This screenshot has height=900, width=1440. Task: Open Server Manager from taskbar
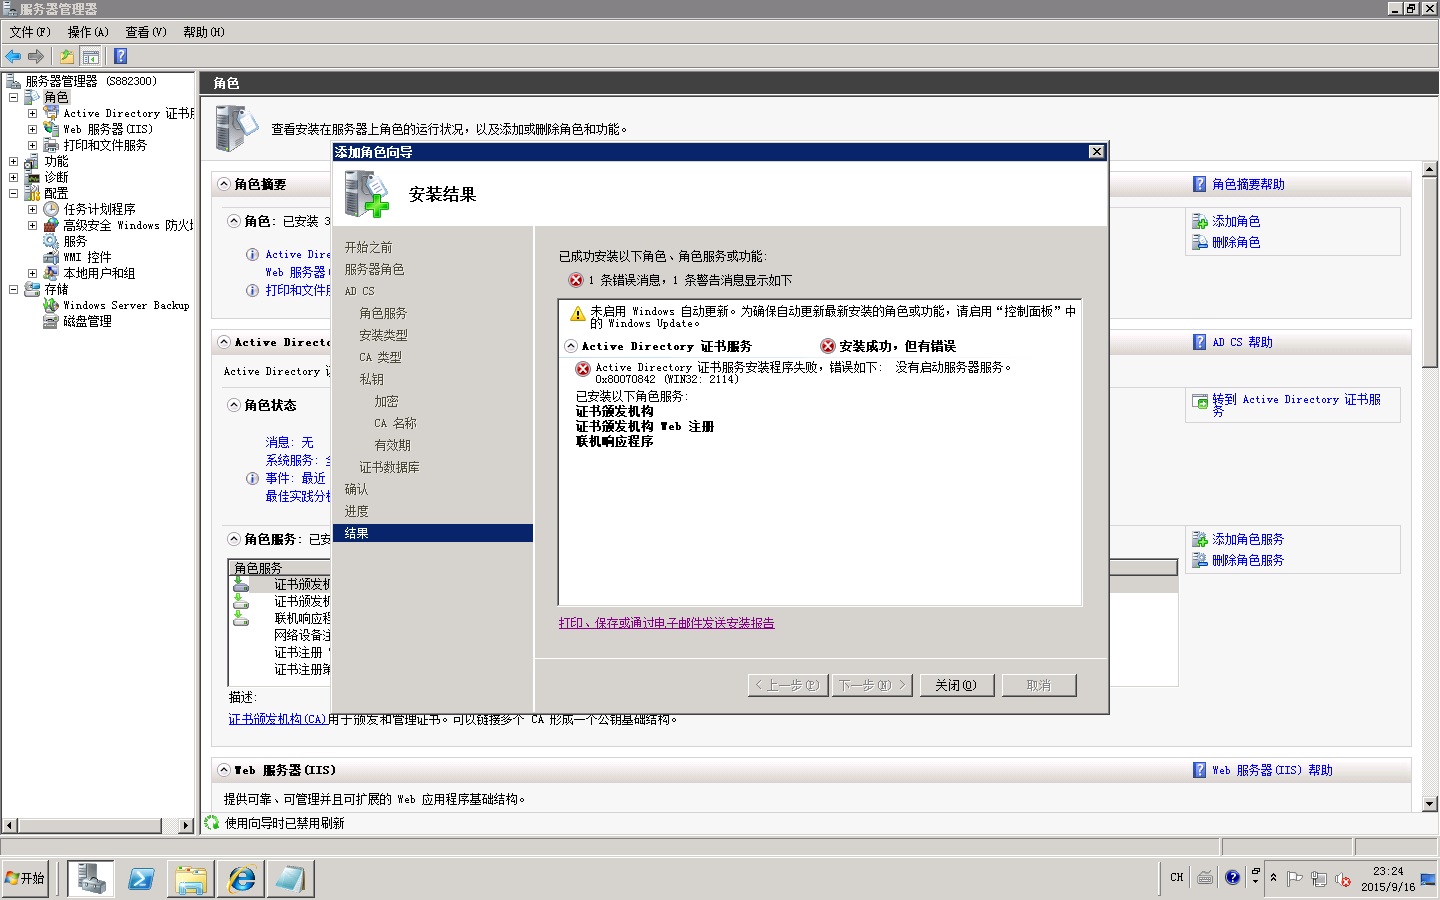tap(91, 878)
